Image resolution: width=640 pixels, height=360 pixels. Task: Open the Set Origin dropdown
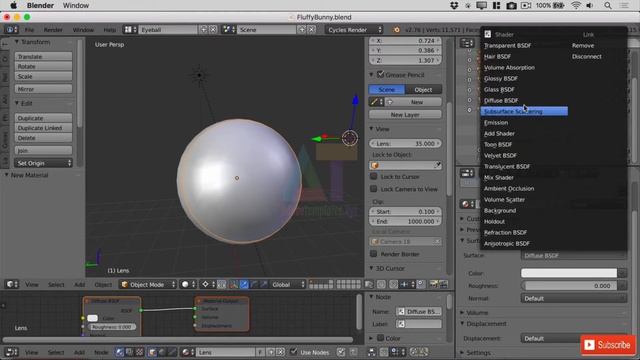pyautogui.click(x=43, y=163)
